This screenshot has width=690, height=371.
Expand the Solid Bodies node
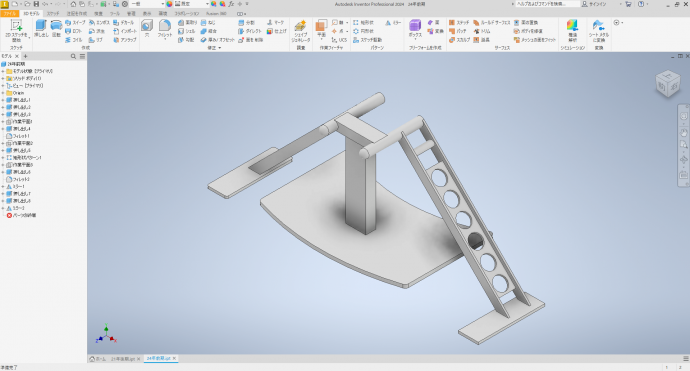3,78
